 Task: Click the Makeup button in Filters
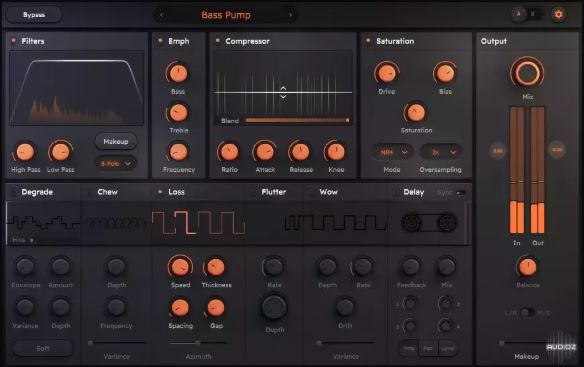(x=116, y=142)
